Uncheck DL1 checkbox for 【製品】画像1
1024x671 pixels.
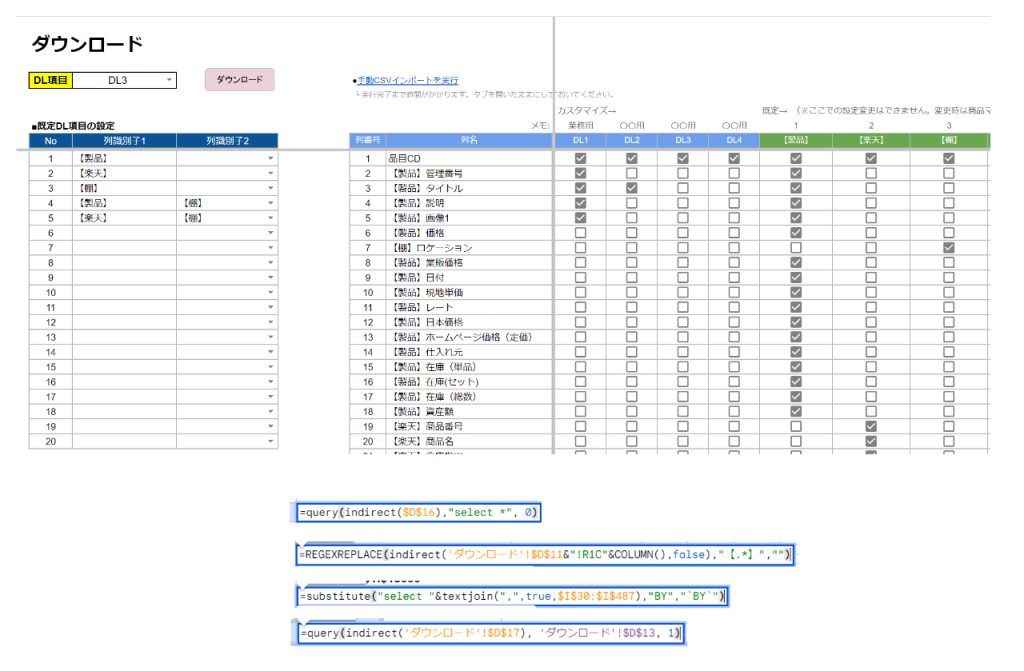pyautogui.click(x=580, y=217)
